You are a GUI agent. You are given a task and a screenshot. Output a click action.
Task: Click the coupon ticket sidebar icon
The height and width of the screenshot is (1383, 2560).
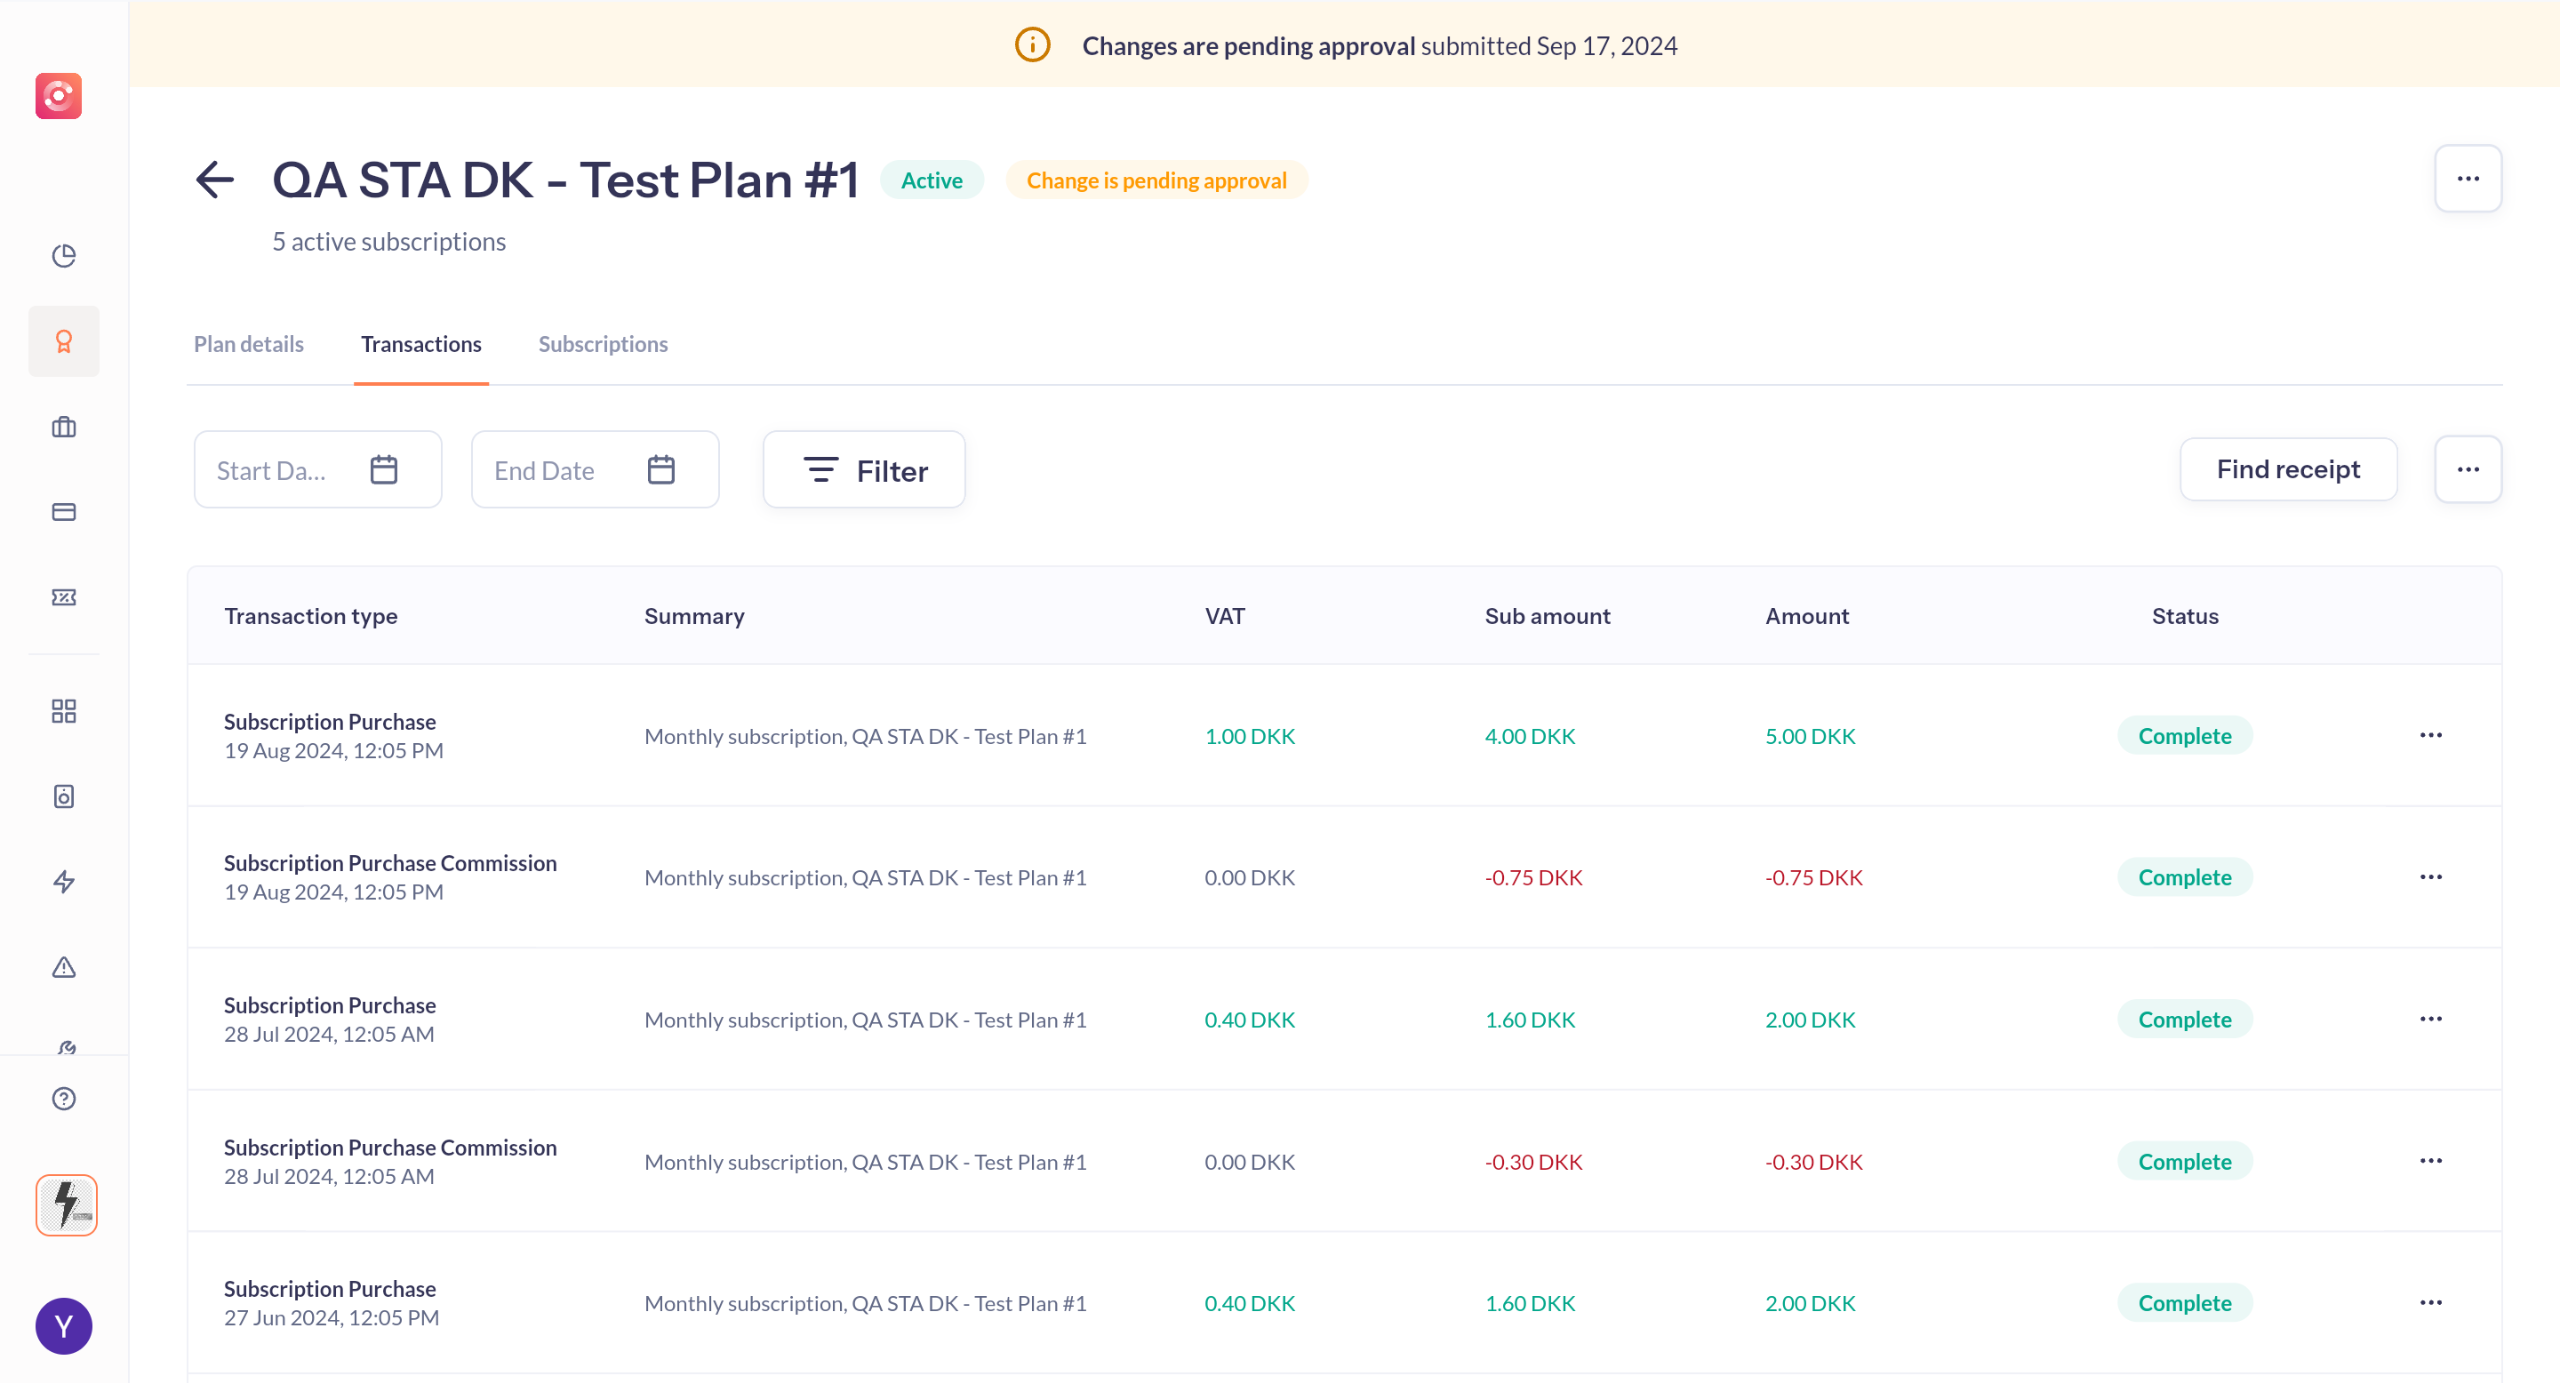click(x=64, y=597)
